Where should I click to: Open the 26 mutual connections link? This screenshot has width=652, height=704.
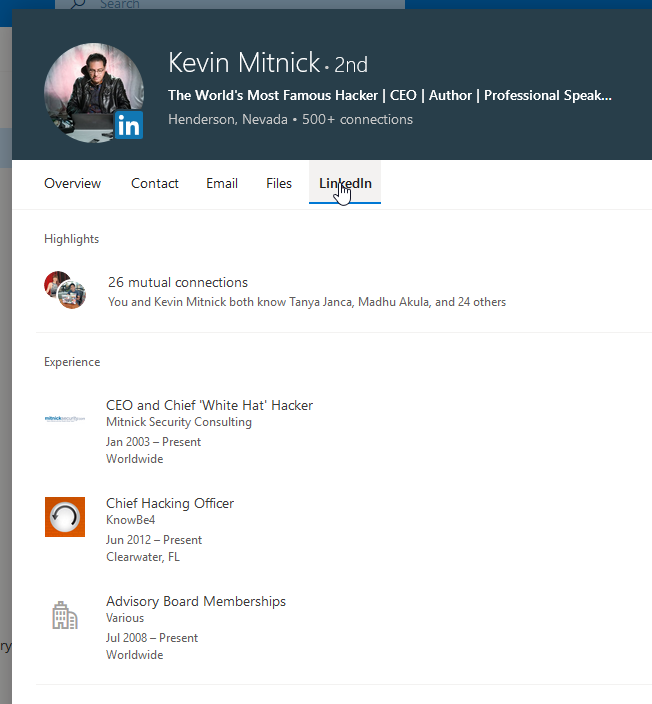tap(178, 282)
